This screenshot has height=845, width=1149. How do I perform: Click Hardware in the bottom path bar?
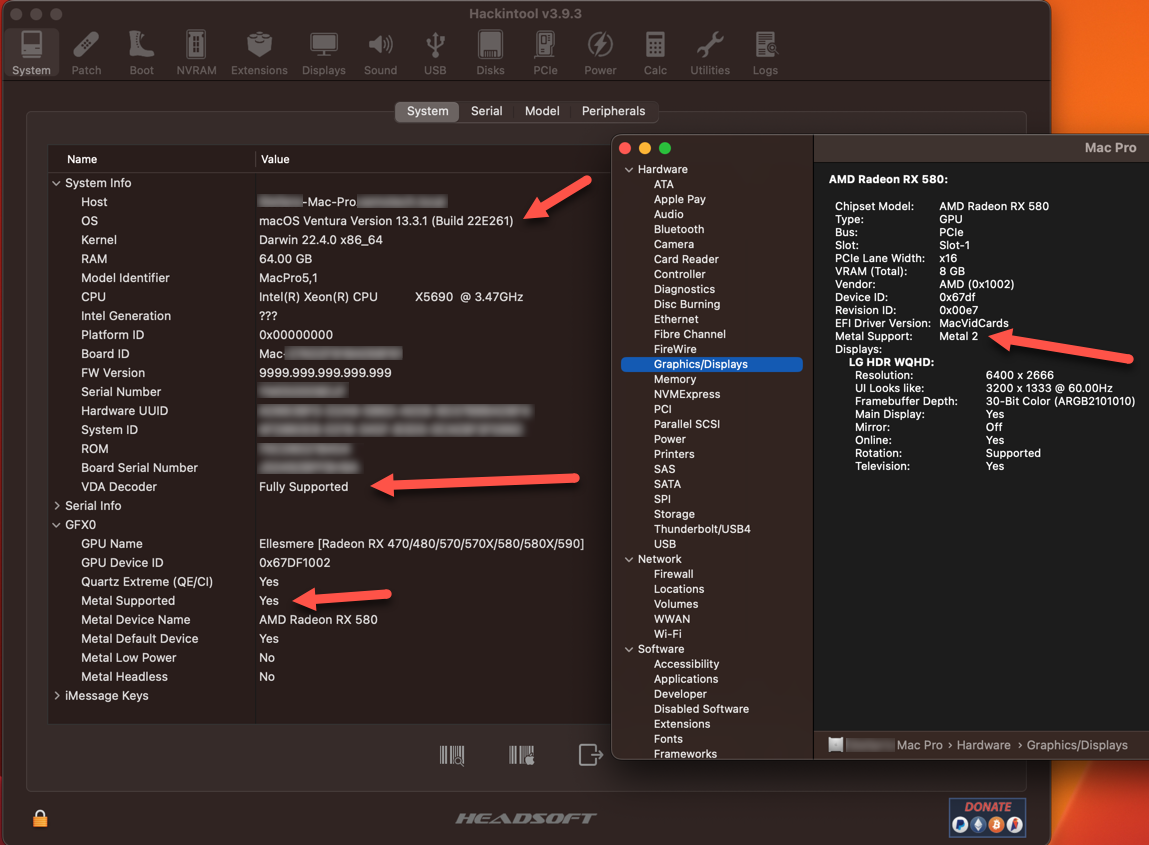[x=983, y=745]
